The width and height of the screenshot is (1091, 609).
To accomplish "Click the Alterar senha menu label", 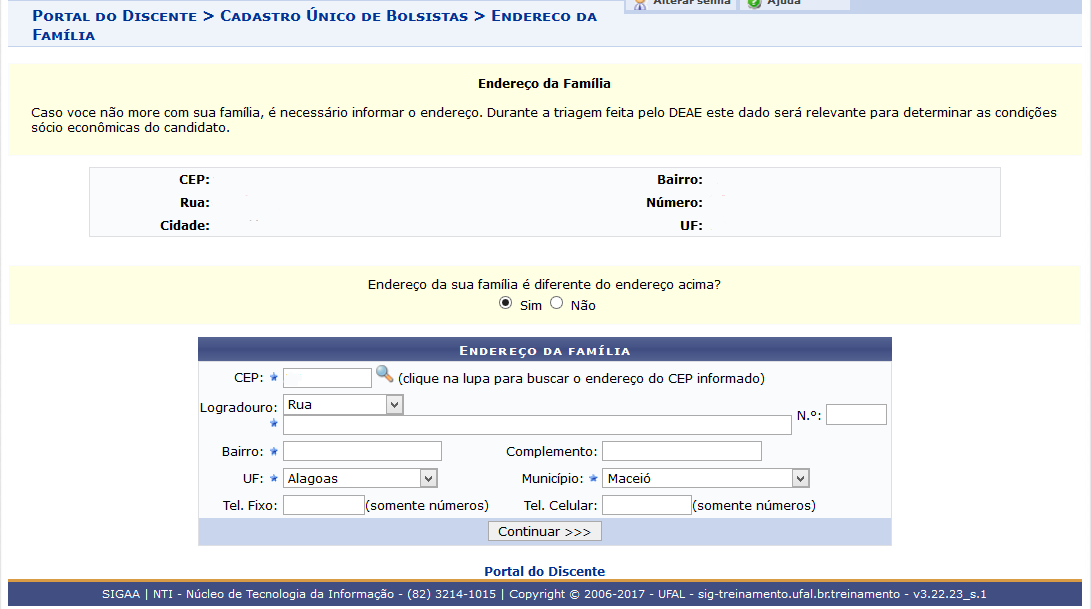I will coord(691,4).
